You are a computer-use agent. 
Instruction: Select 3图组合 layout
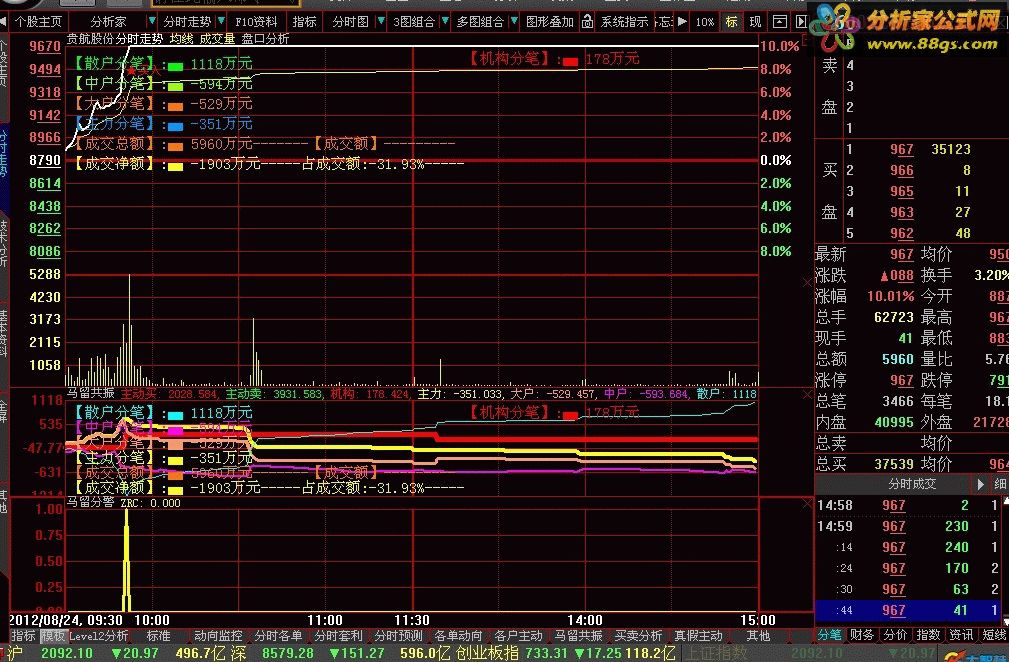(414, 22)
